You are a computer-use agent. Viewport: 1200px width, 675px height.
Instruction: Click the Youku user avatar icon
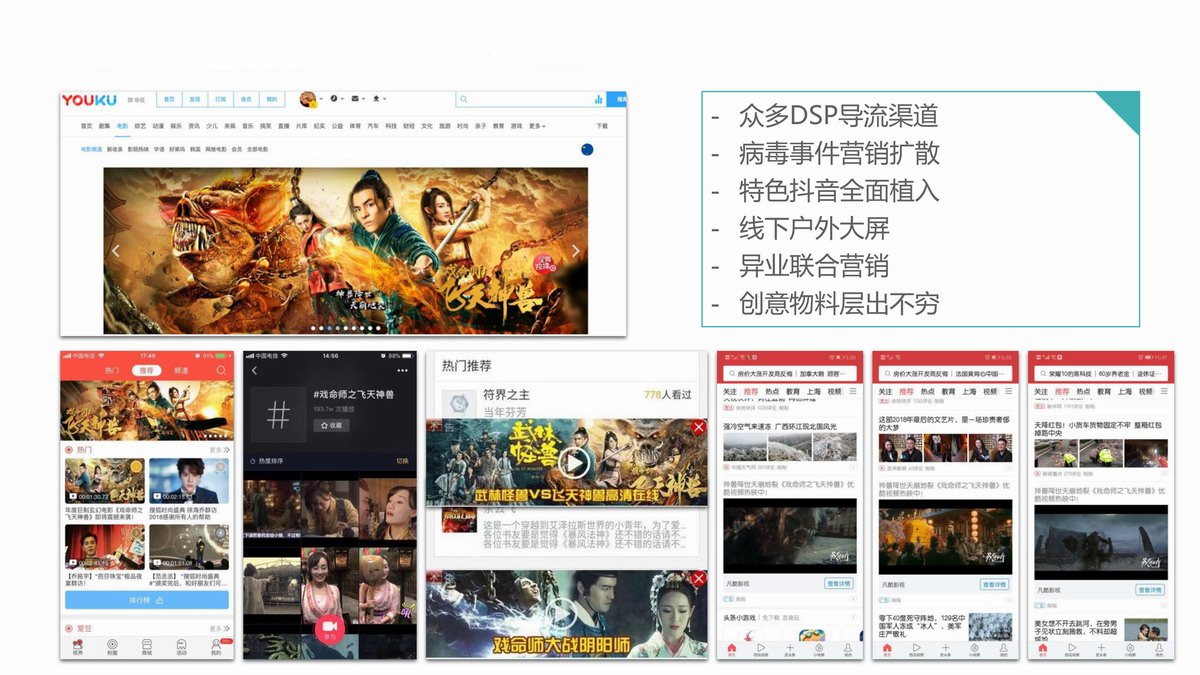(309, 99)
